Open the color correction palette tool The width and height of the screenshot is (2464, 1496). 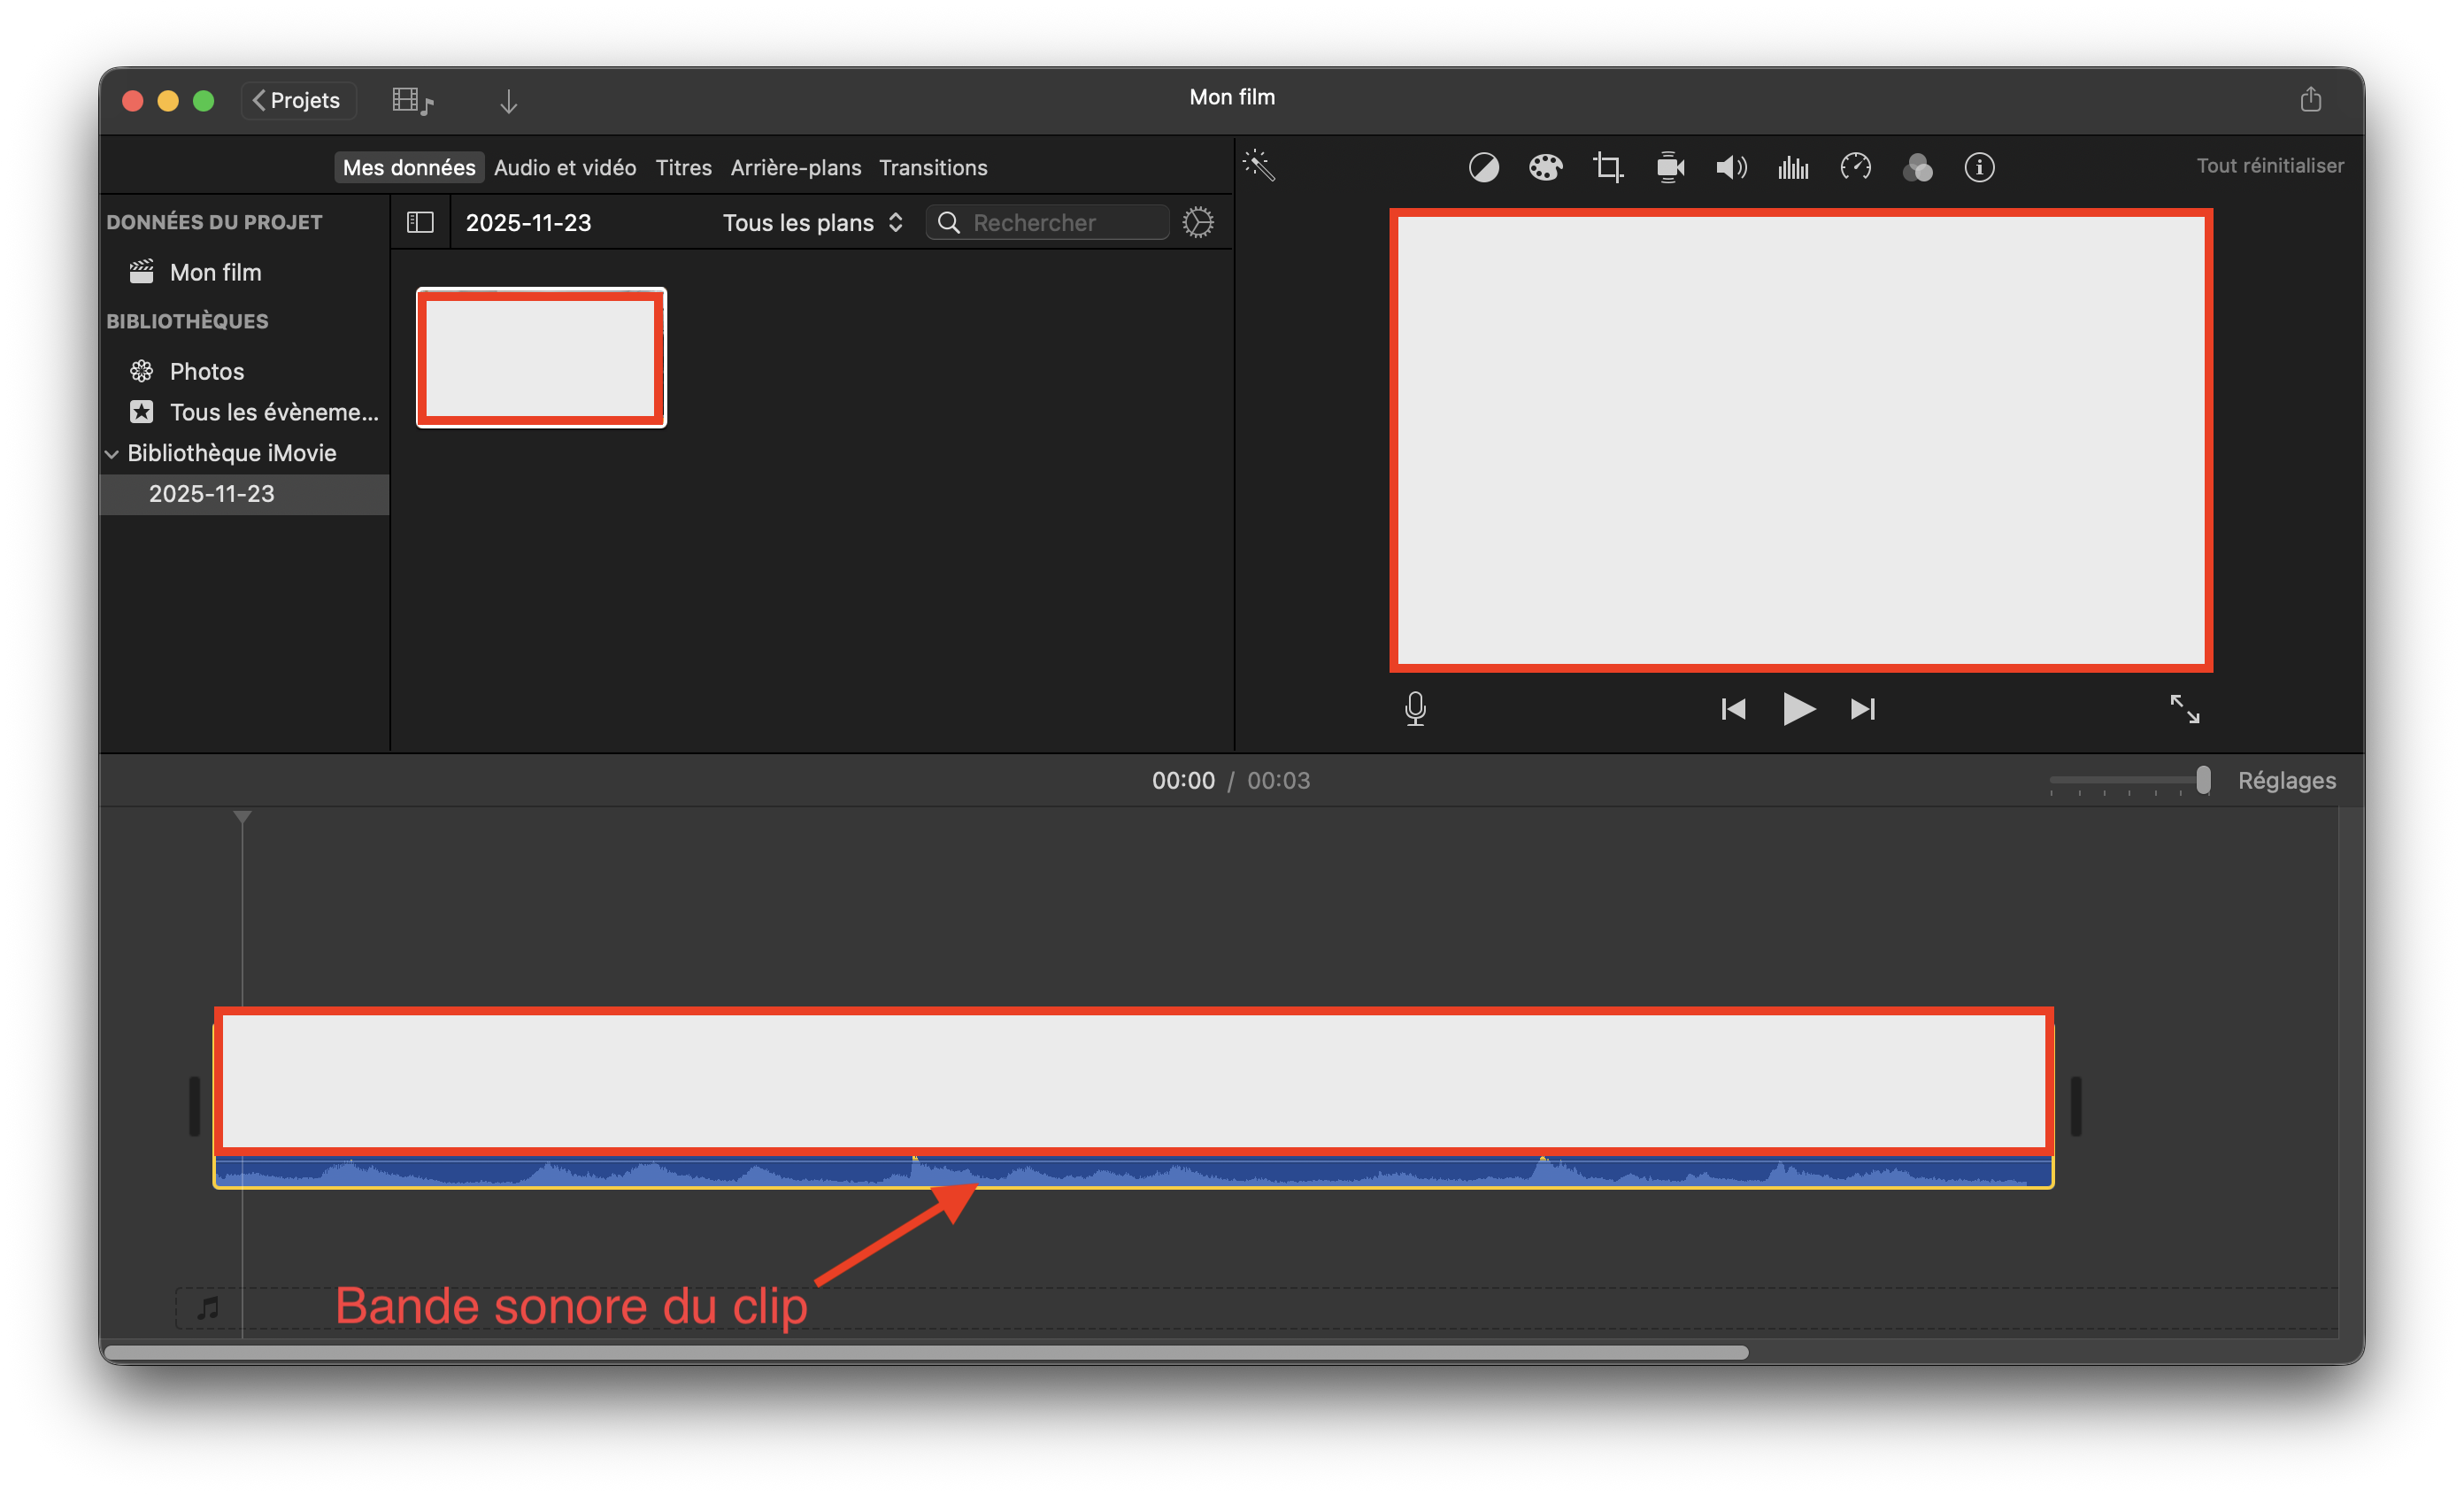click(1545, 167)
